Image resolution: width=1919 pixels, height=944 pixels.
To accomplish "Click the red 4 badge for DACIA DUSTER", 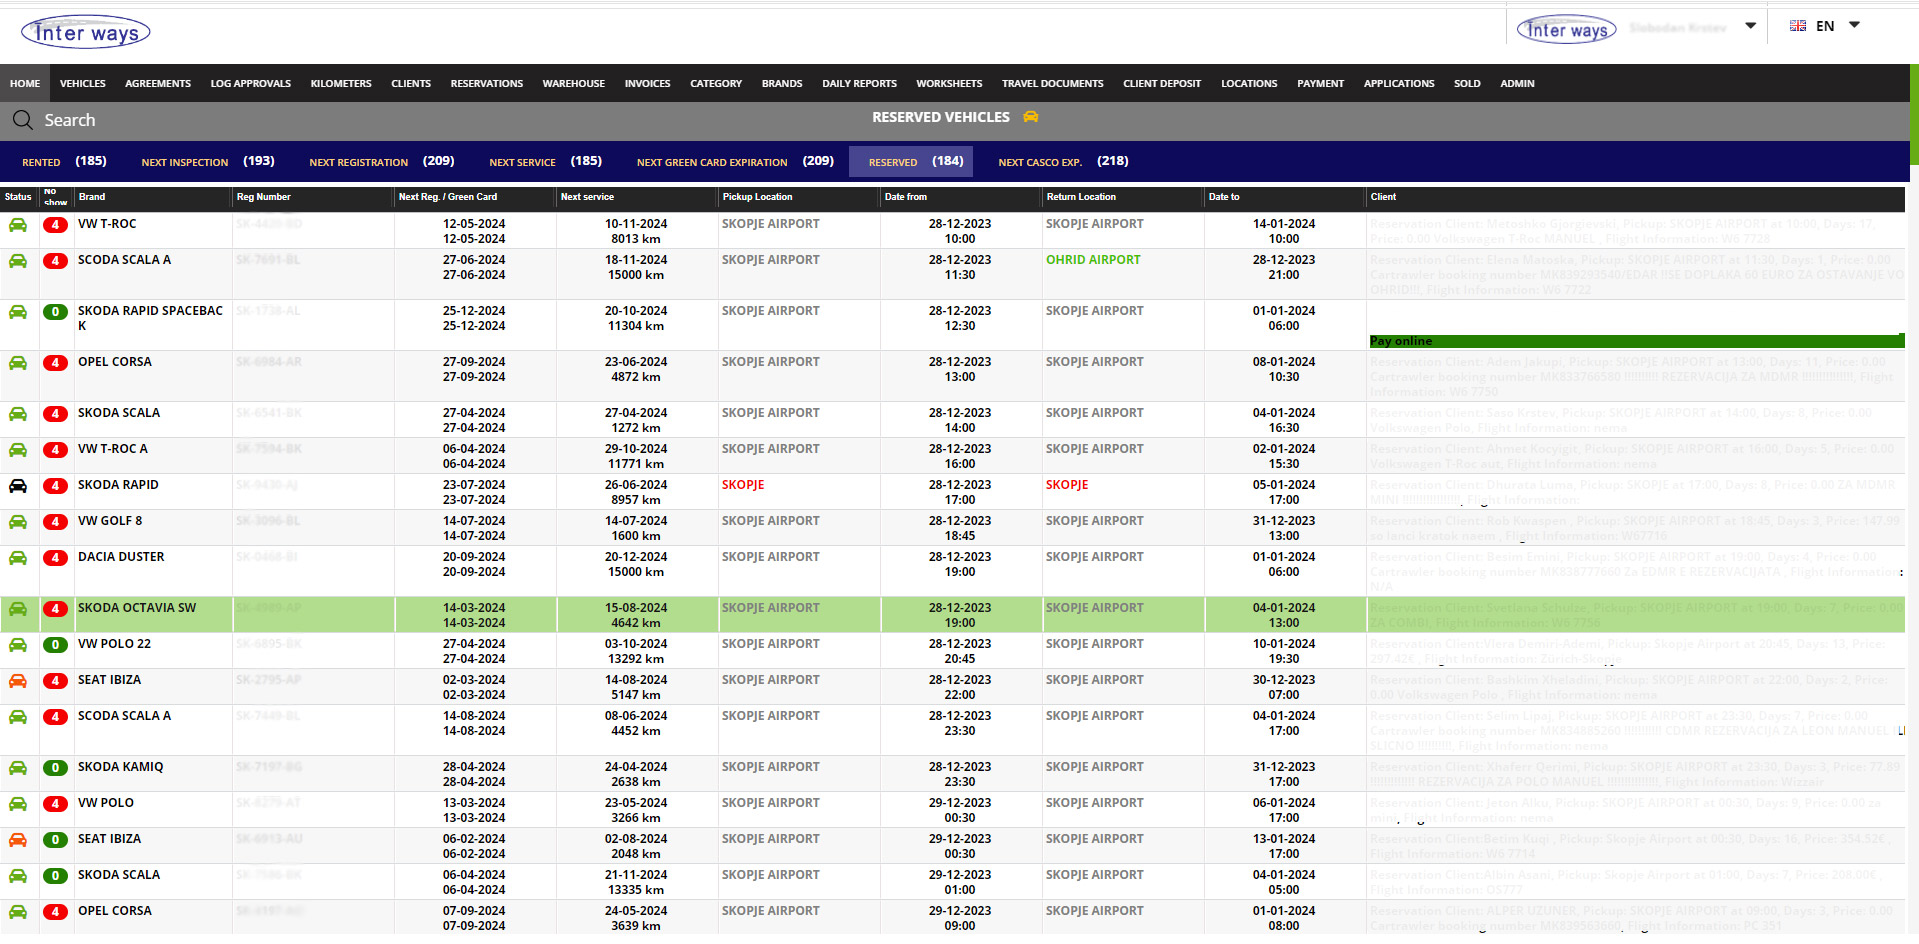I will click(56, 558).
